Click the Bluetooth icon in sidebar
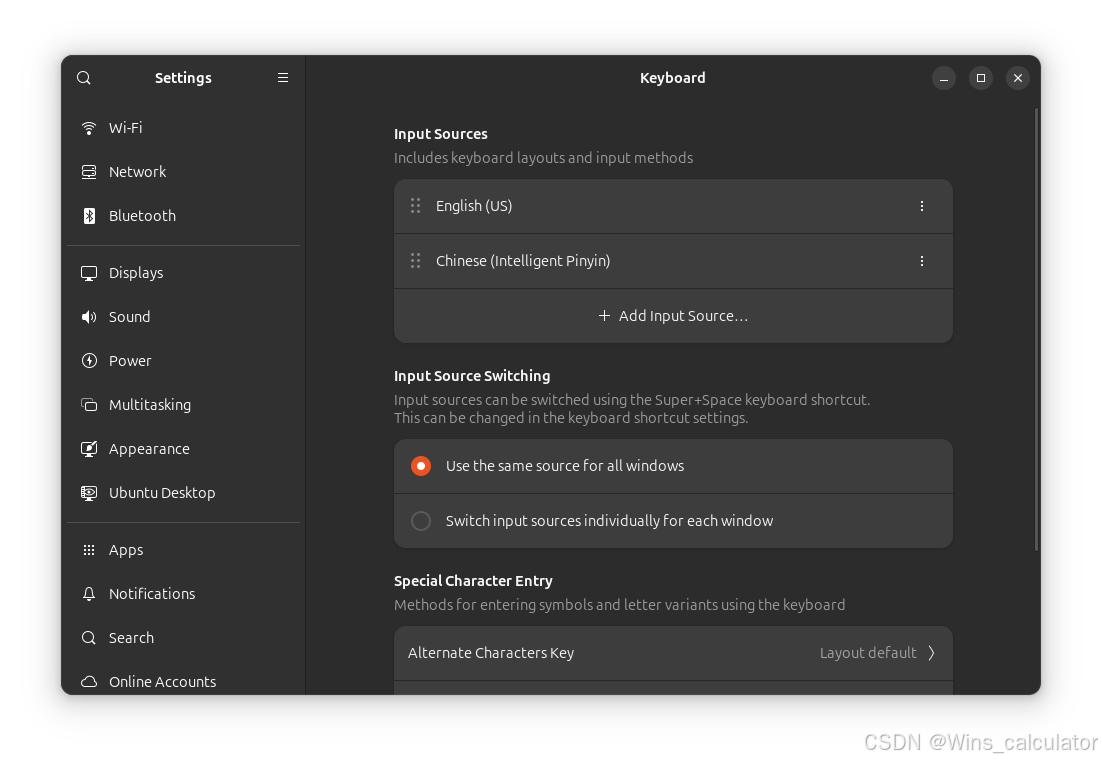This screenshot has width=1102, height=762. pos(89,216)
